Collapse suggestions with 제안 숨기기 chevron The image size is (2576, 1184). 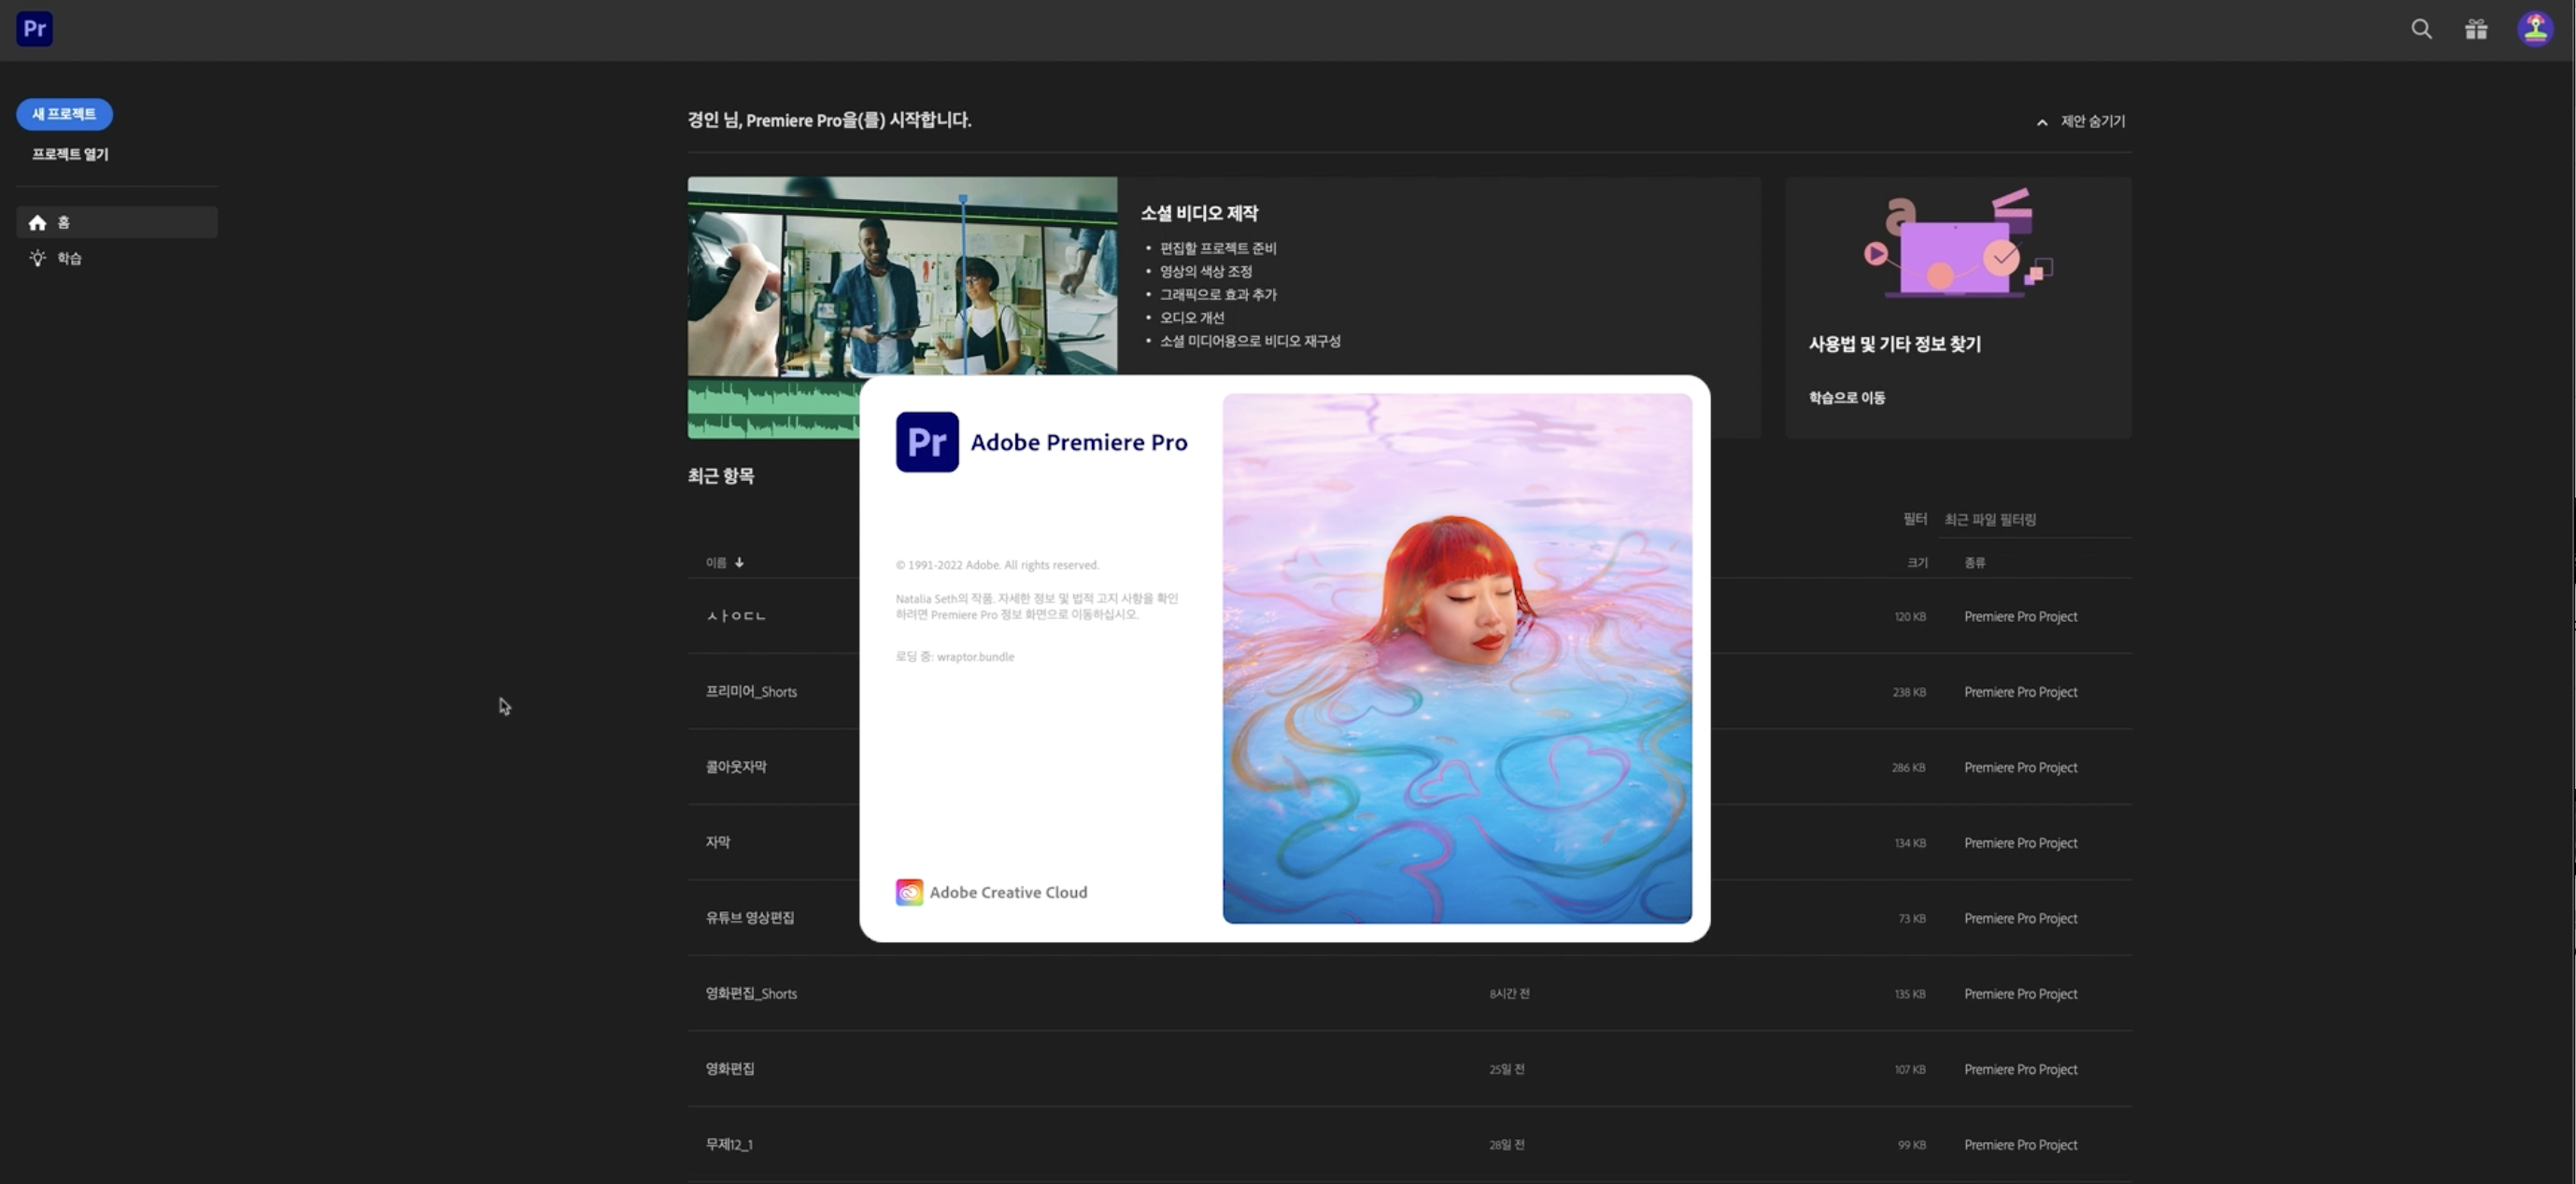(2042, 122)
